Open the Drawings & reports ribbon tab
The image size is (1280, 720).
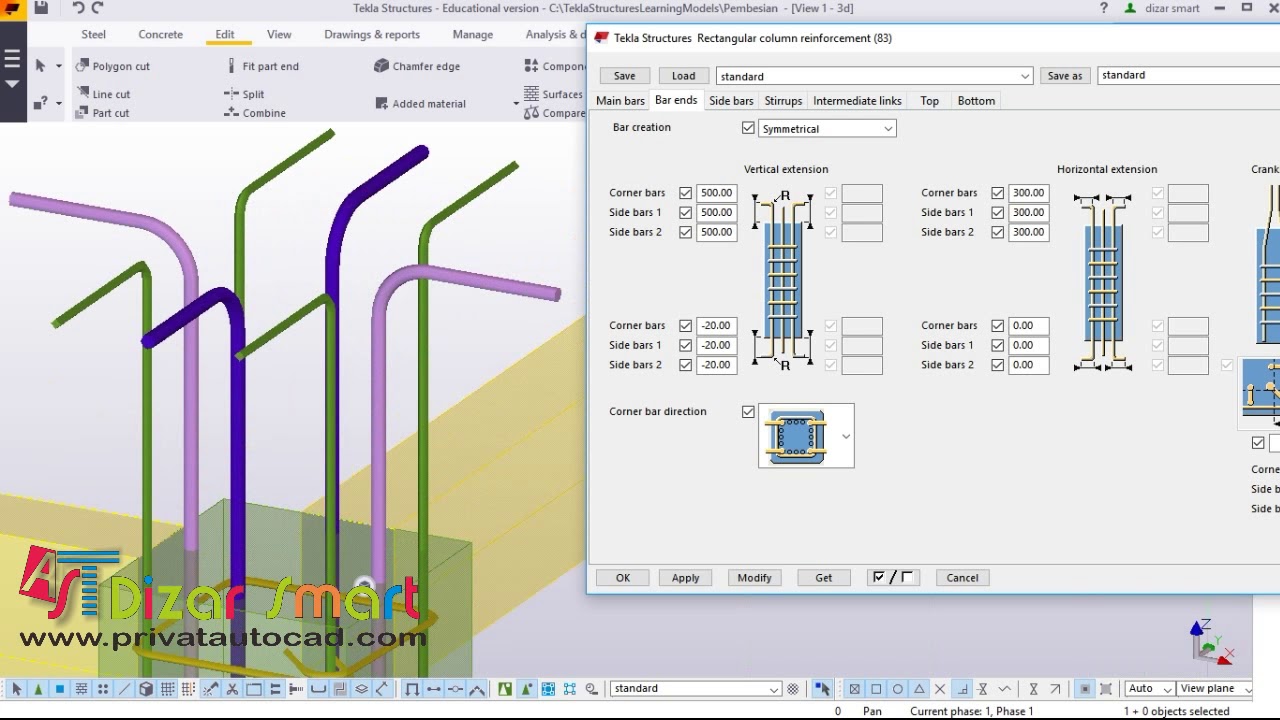(x=372, y=34)
